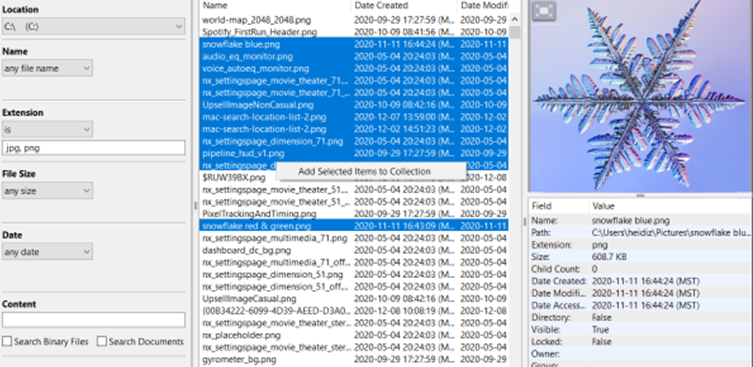The height and width of the screenshot is (367, 753).
Task: Sort by the Name column header
Action: [276, 6]
